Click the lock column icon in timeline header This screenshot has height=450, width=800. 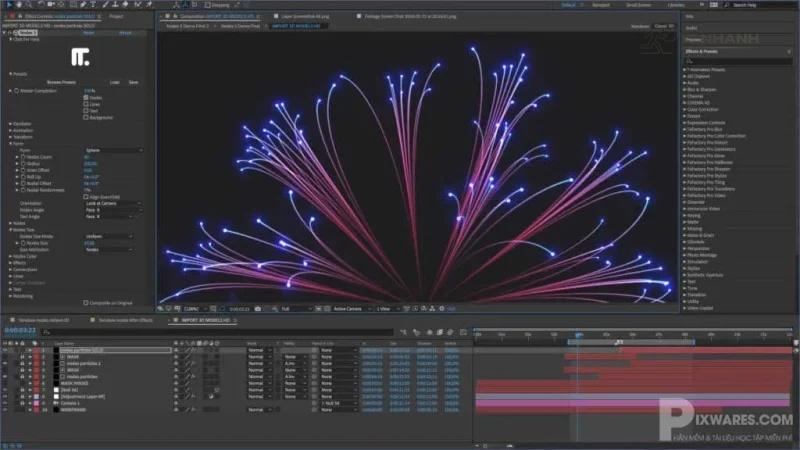pos(22,343)
